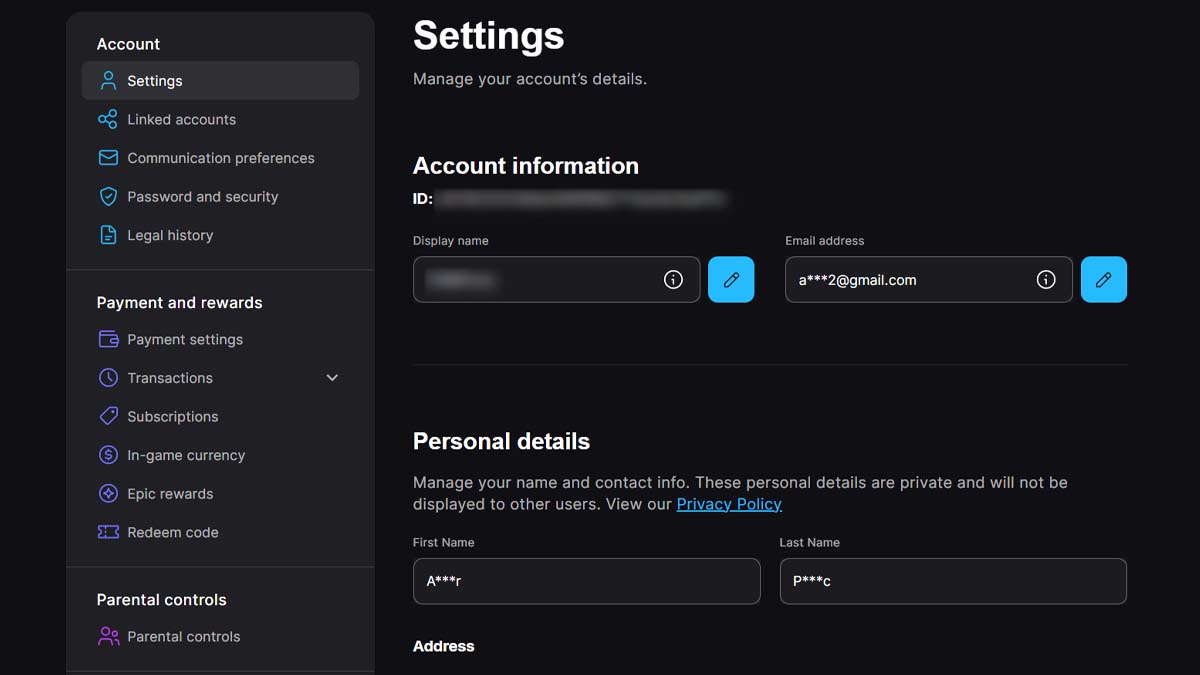Click the Address label
The image size is (1200, 675).
[444, 646]
